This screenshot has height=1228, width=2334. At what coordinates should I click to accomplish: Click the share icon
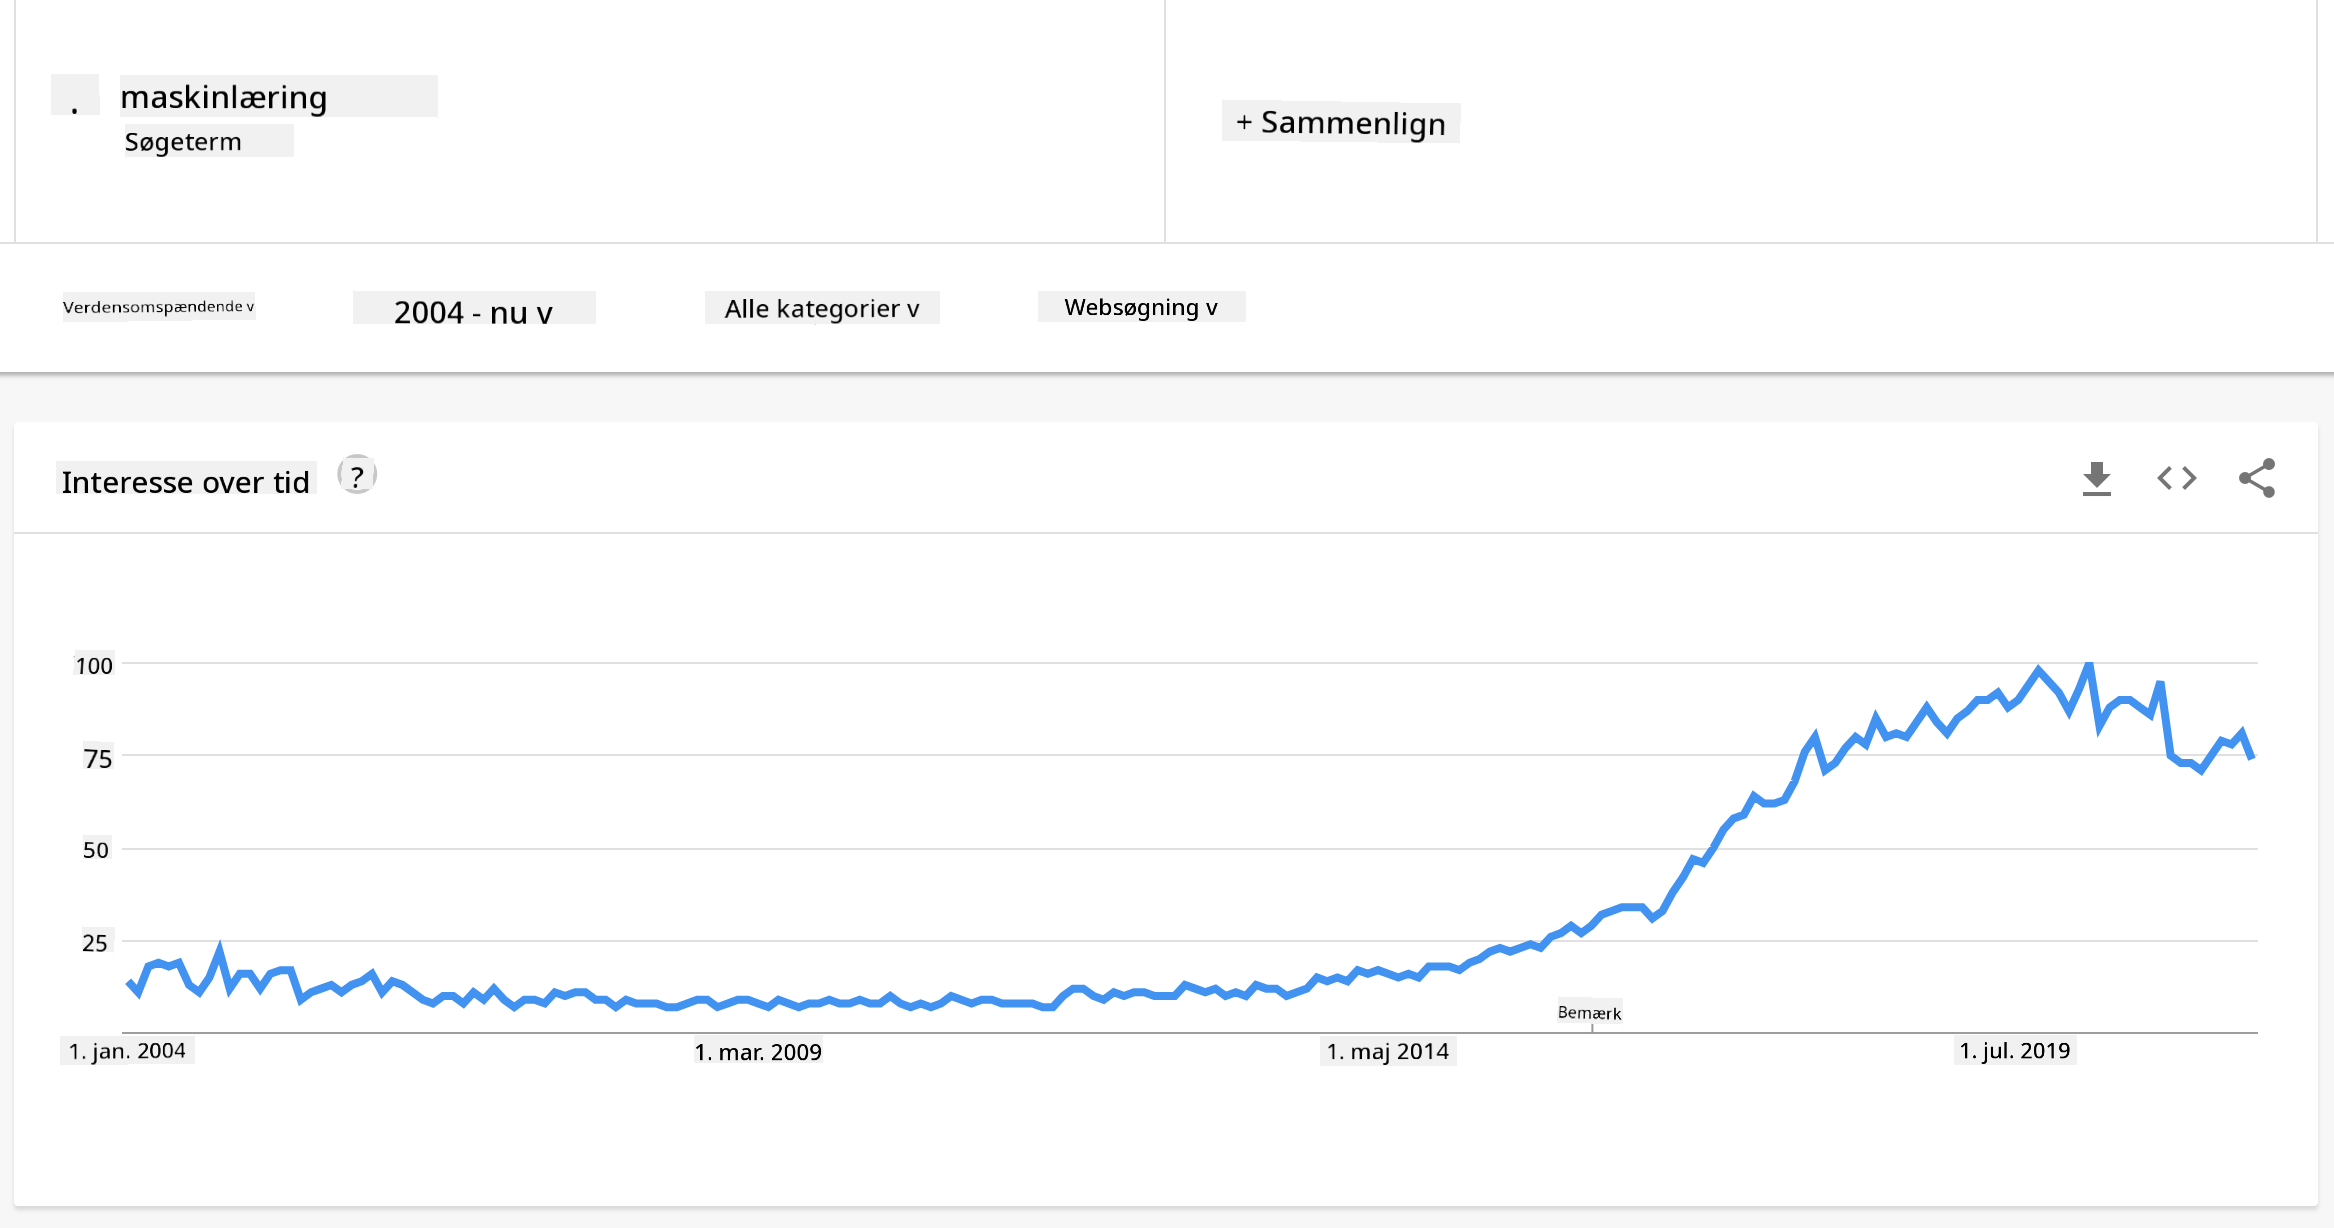[2256, 478]
